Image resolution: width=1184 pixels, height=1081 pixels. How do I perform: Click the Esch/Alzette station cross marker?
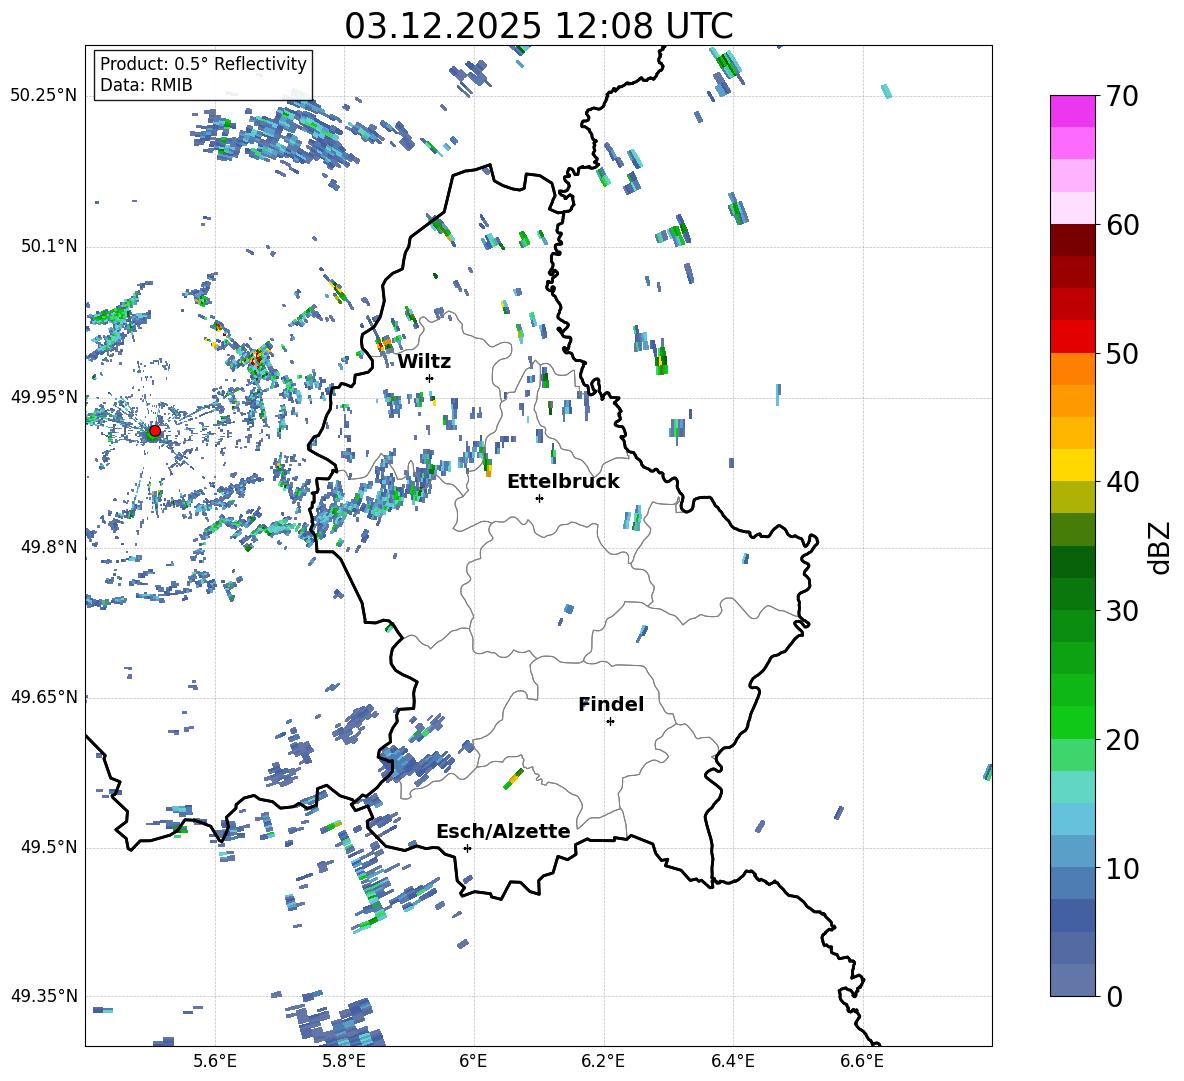(x=467, y=848)
